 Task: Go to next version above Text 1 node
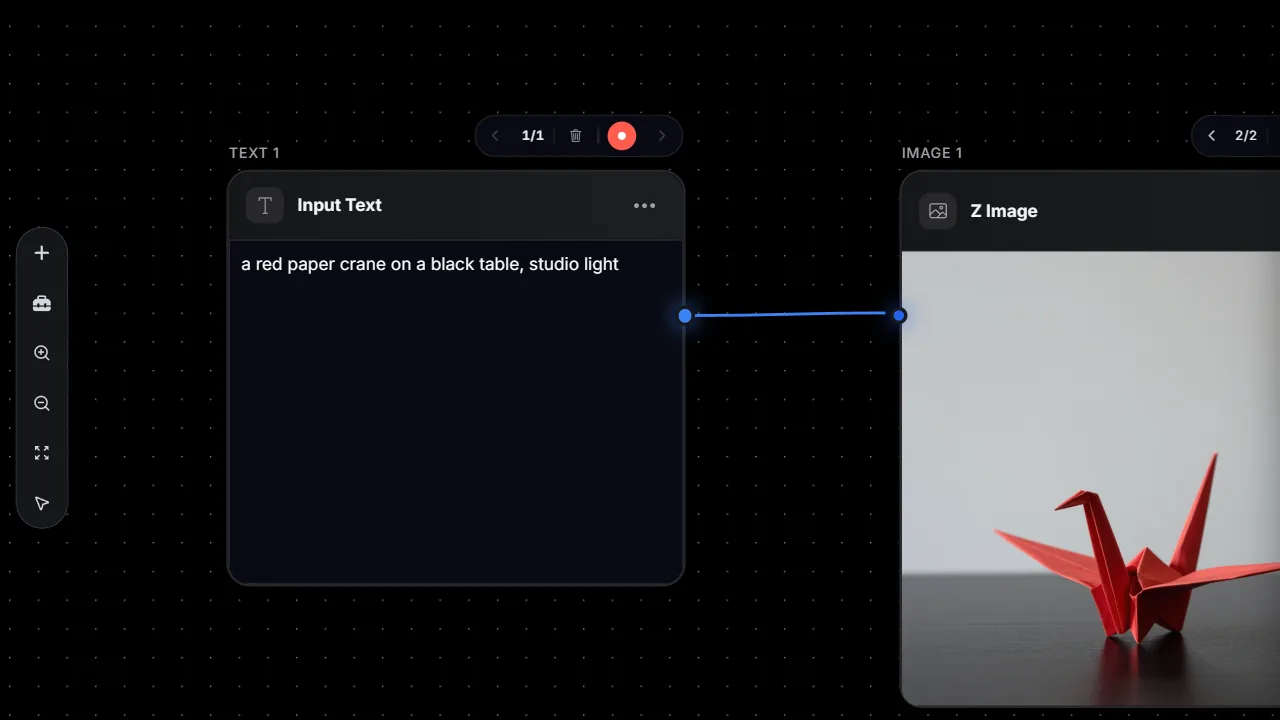pyautogui.click(x=661, y=136)
